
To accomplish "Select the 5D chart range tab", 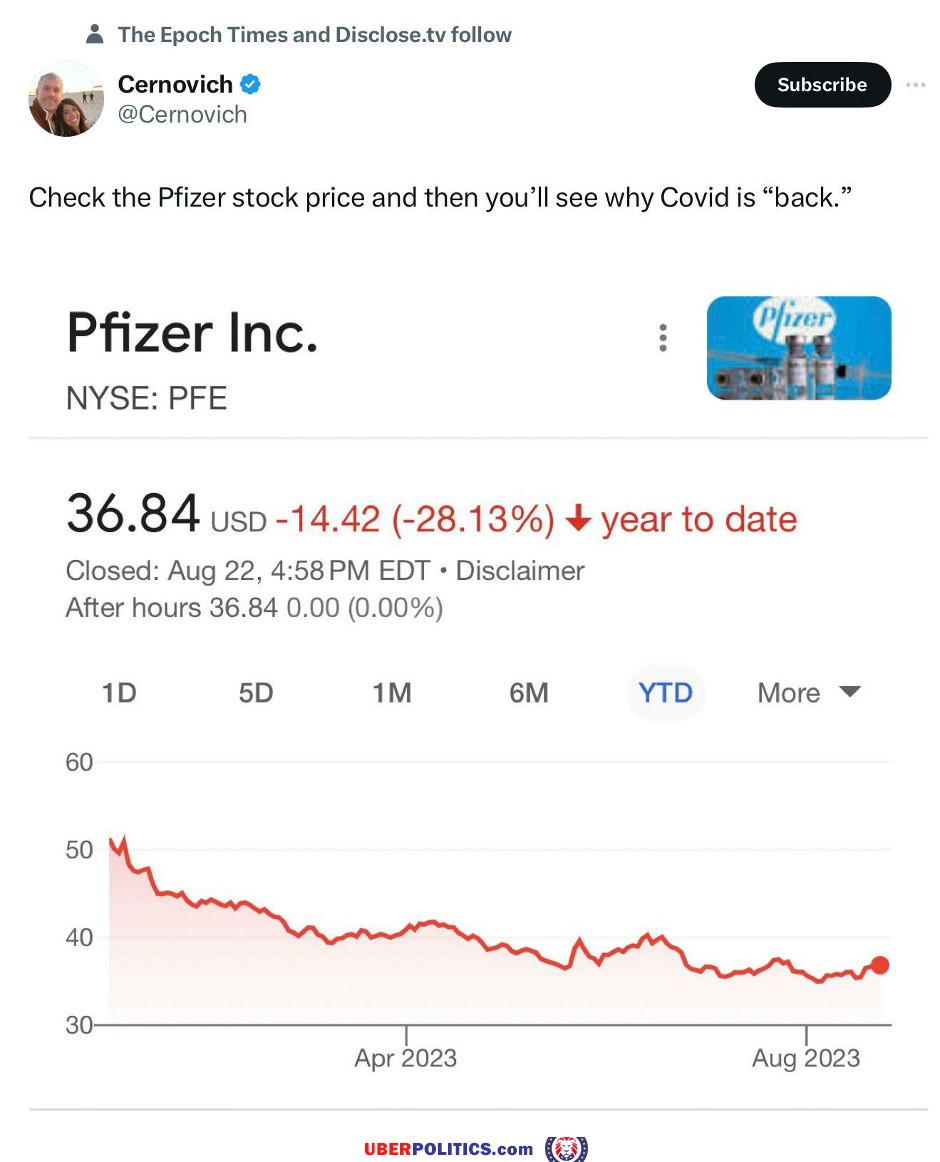I will tap(256, 693).
